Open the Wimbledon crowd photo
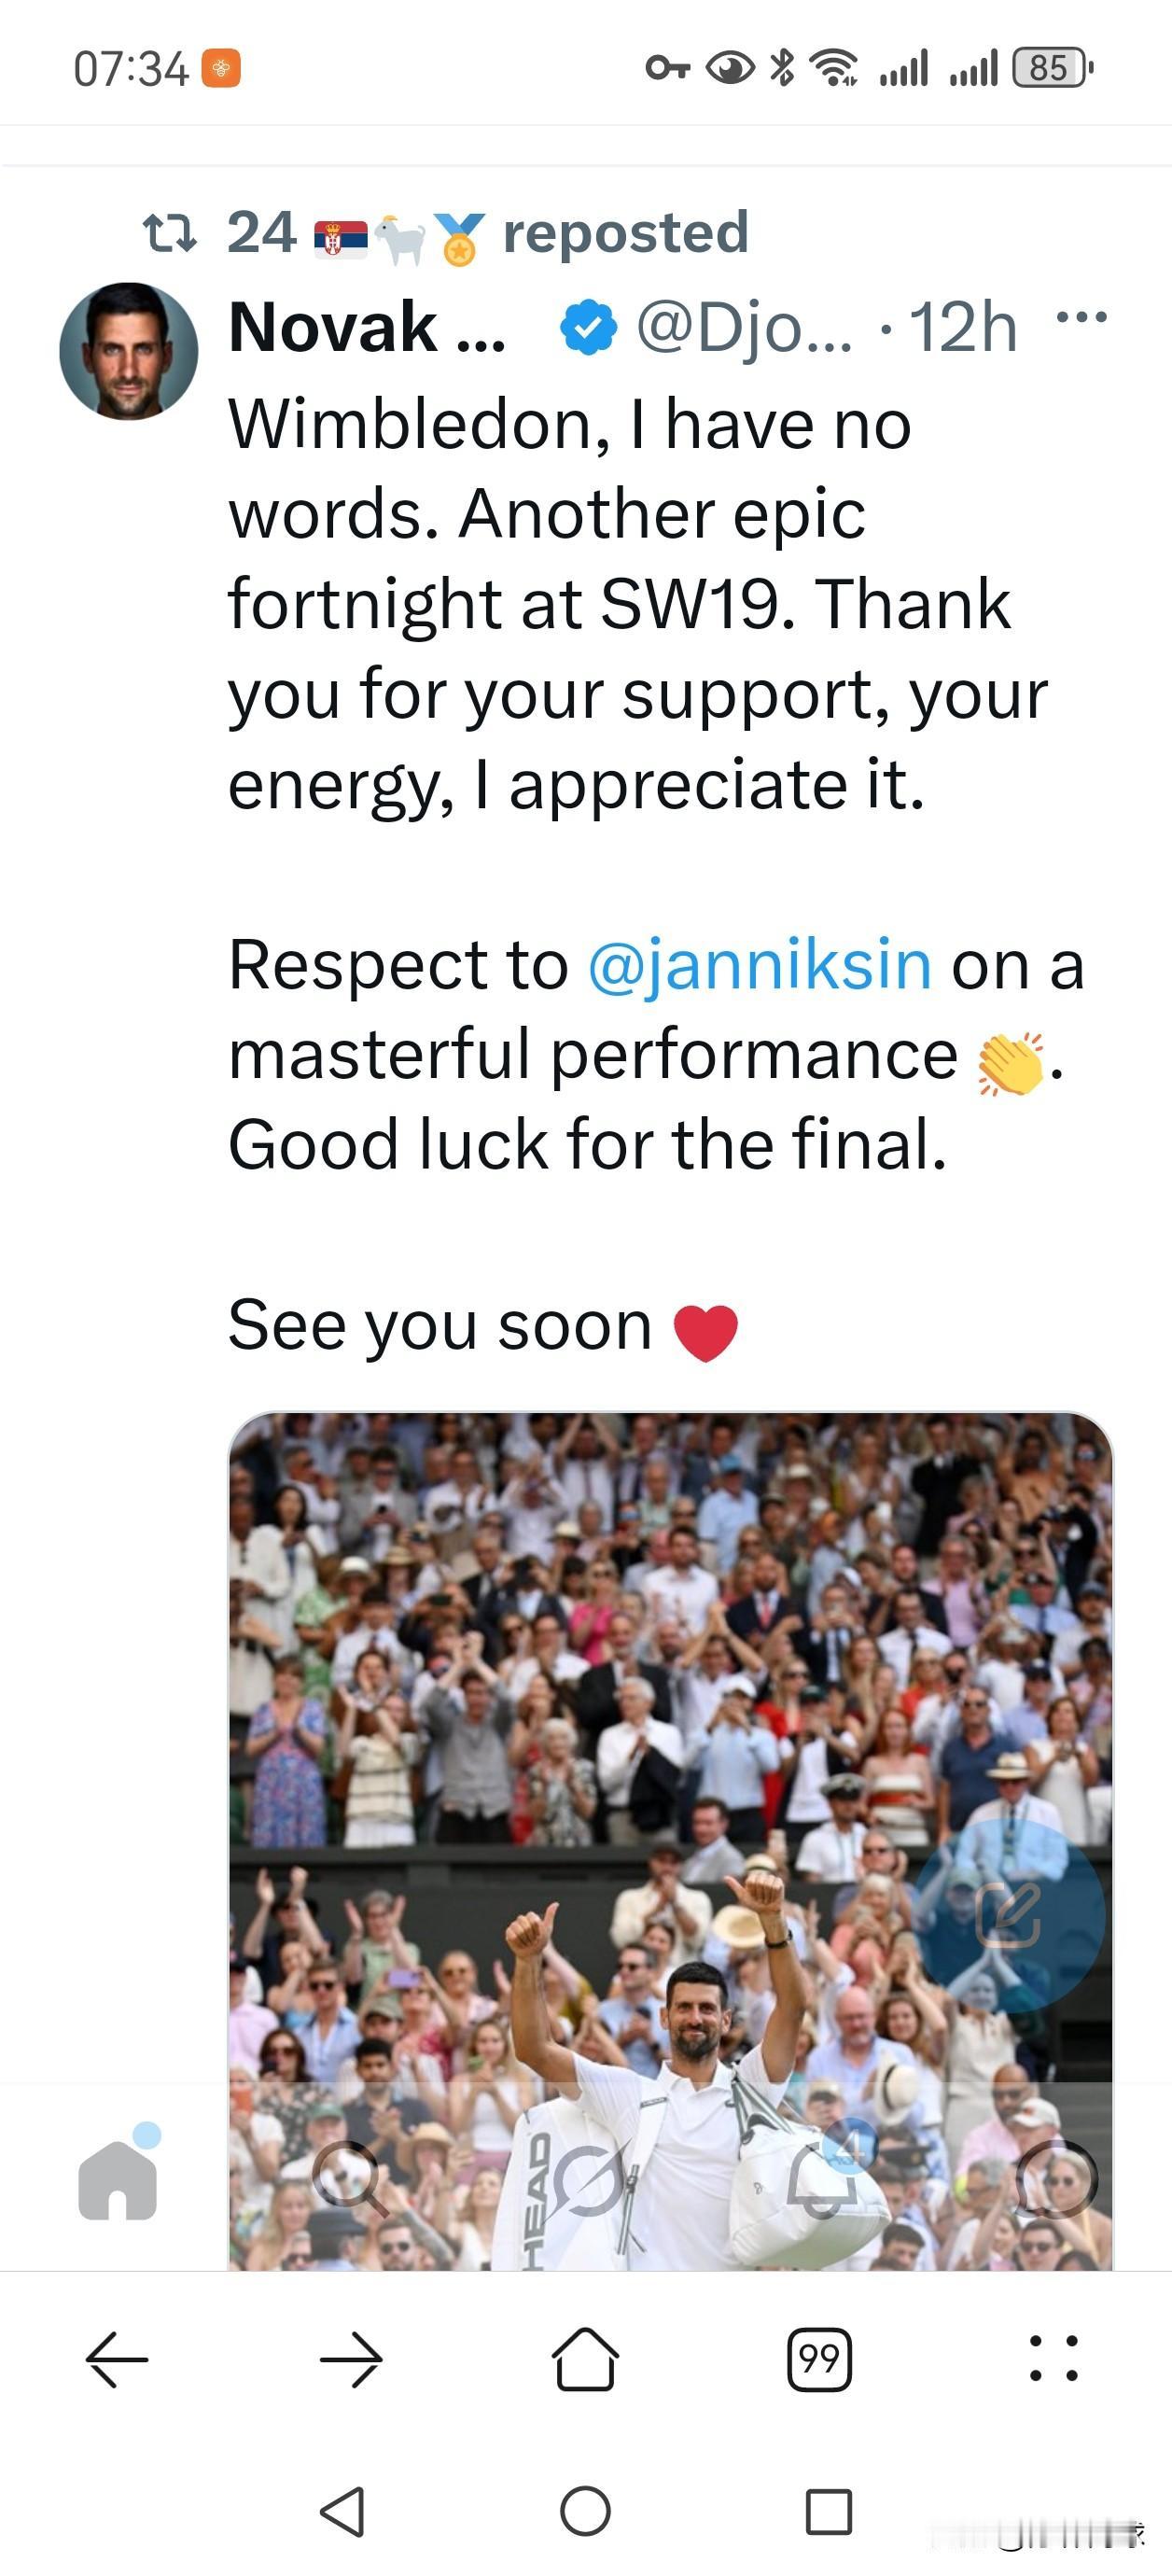 coord(670,1840)
